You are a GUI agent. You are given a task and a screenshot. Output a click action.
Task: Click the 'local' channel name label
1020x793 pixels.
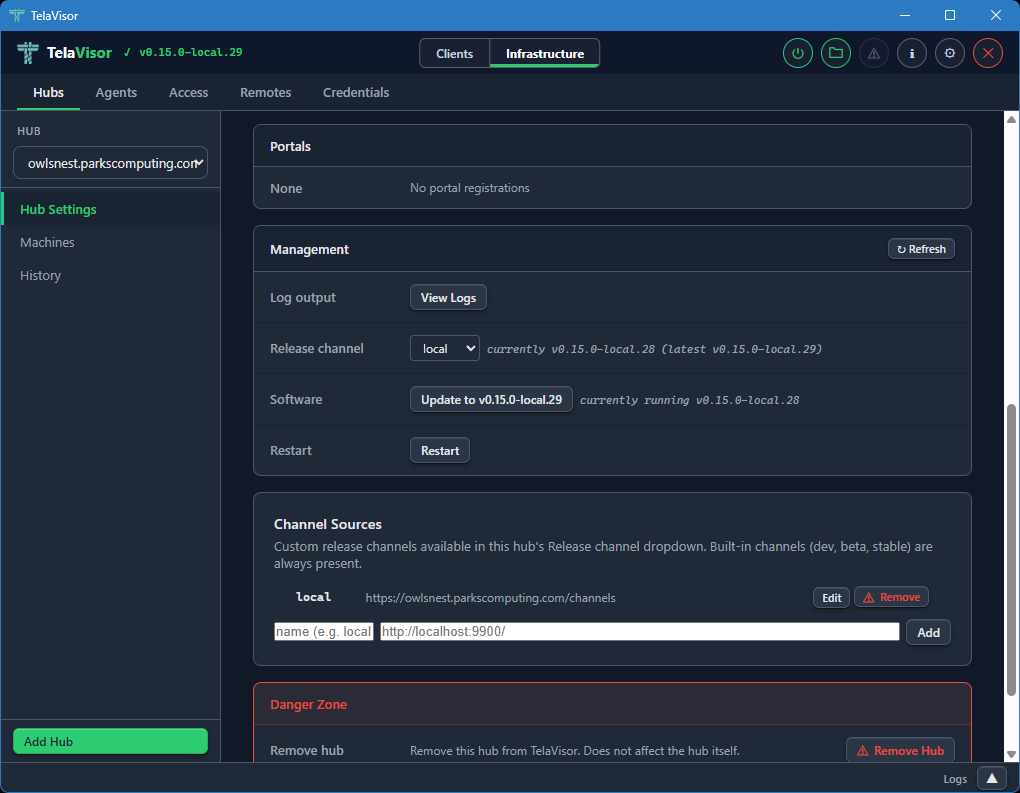click(x=314, y=597)
